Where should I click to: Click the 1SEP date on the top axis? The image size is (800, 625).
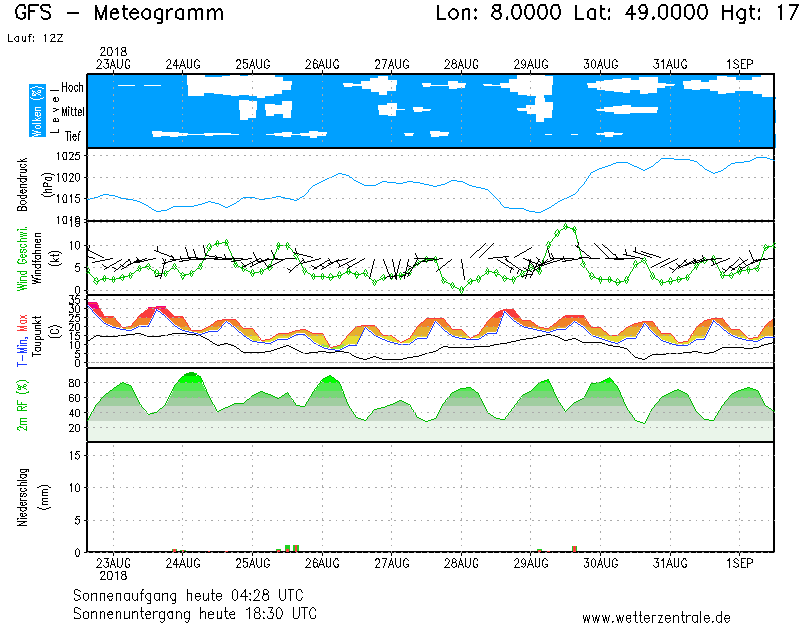(x=740, y=64)
